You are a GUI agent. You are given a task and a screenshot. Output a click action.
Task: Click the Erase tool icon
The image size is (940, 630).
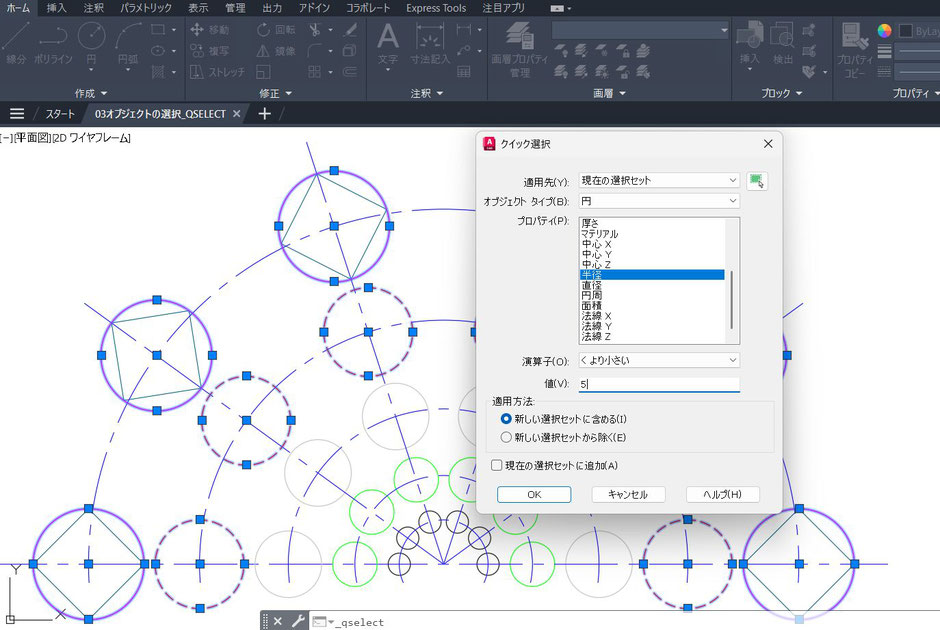(x=350, y=29)
